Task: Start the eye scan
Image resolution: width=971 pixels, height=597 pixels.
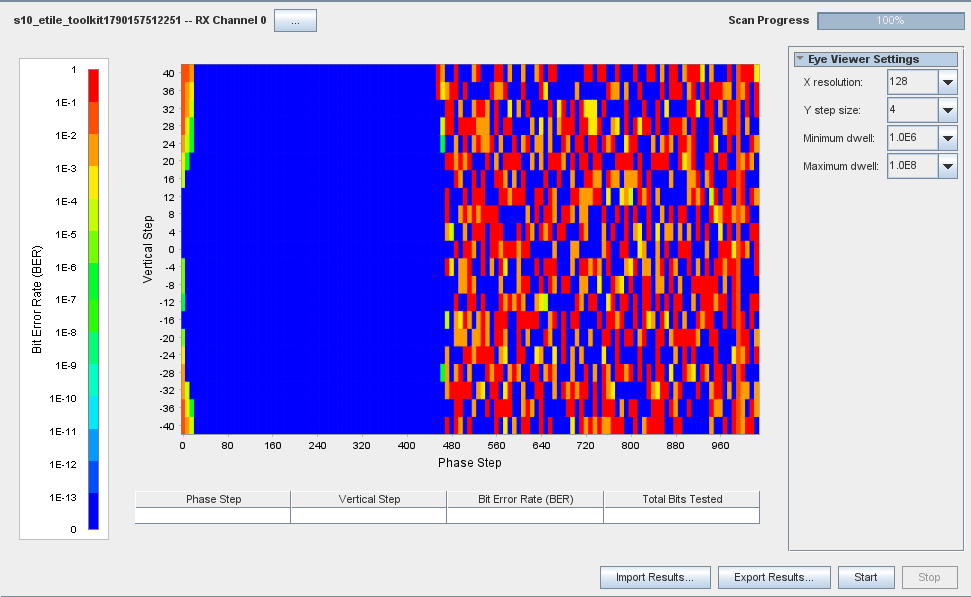Action: pyautogui.click(x=866, y=577)
